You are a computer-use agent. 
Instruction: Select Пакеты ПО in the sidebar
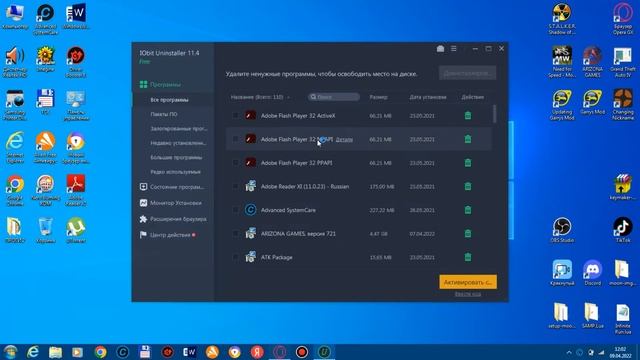coord(164,114)
